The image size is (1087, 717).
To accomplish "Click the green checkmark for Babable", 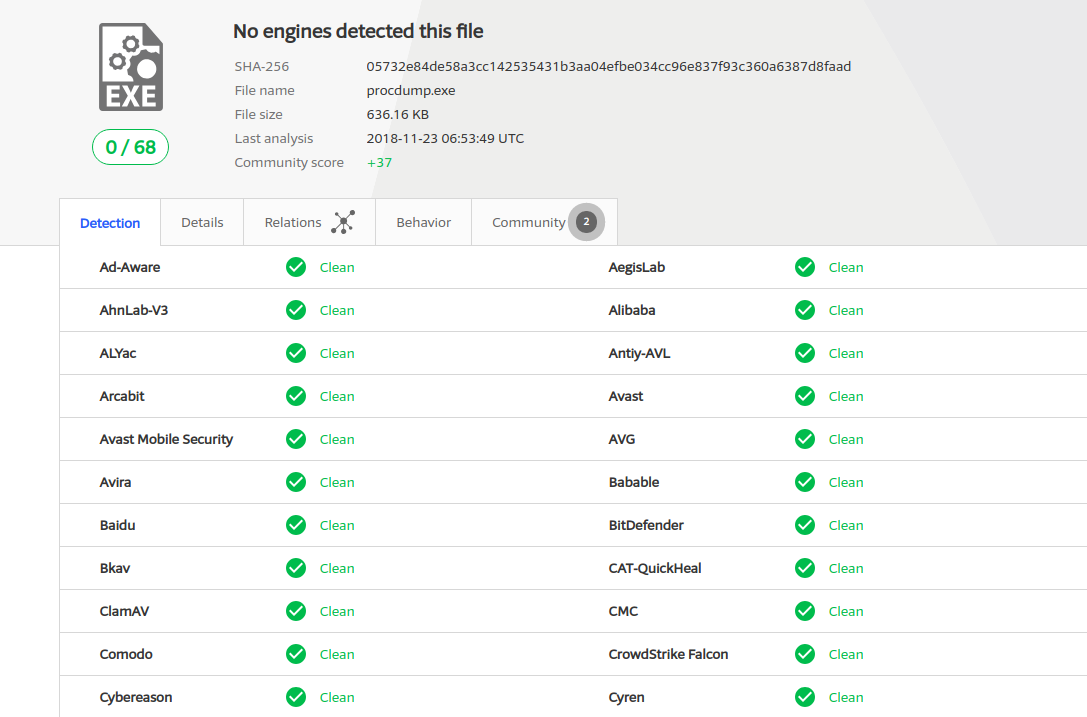I will (x=805, y=482).
